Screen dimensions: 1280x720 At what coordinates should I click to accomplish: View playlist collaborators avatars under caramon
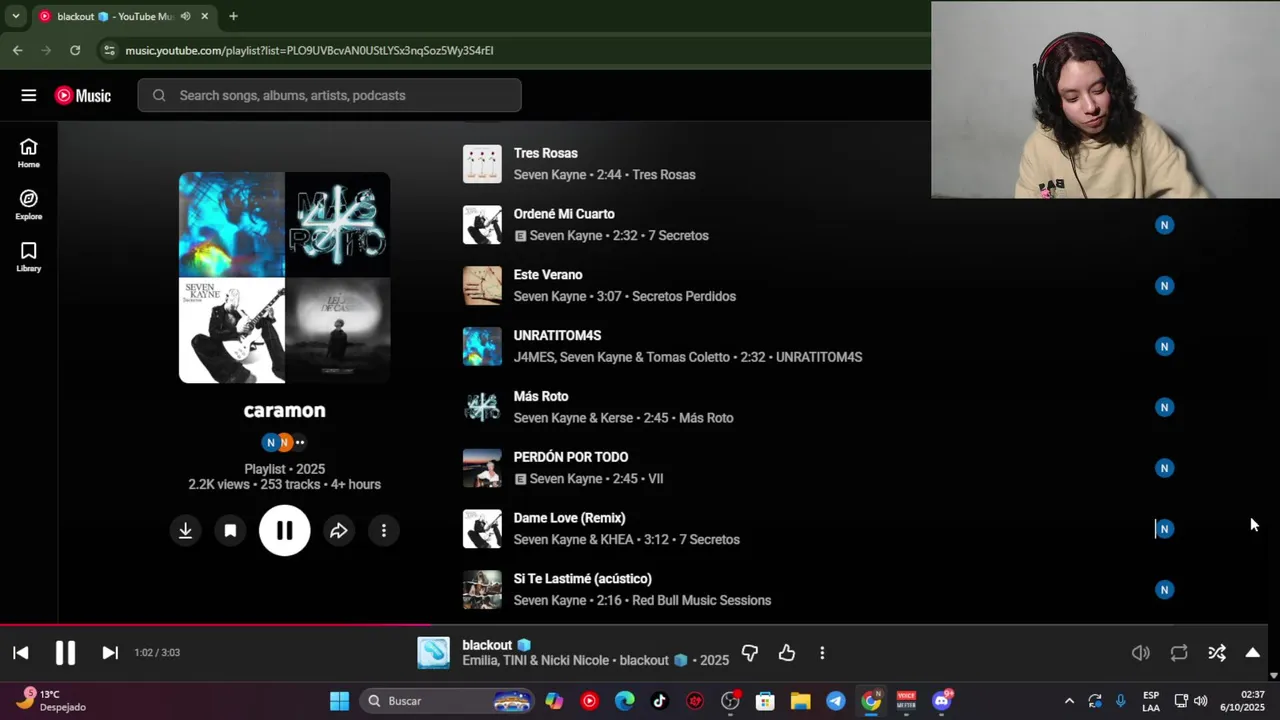[x=285, y=442]
